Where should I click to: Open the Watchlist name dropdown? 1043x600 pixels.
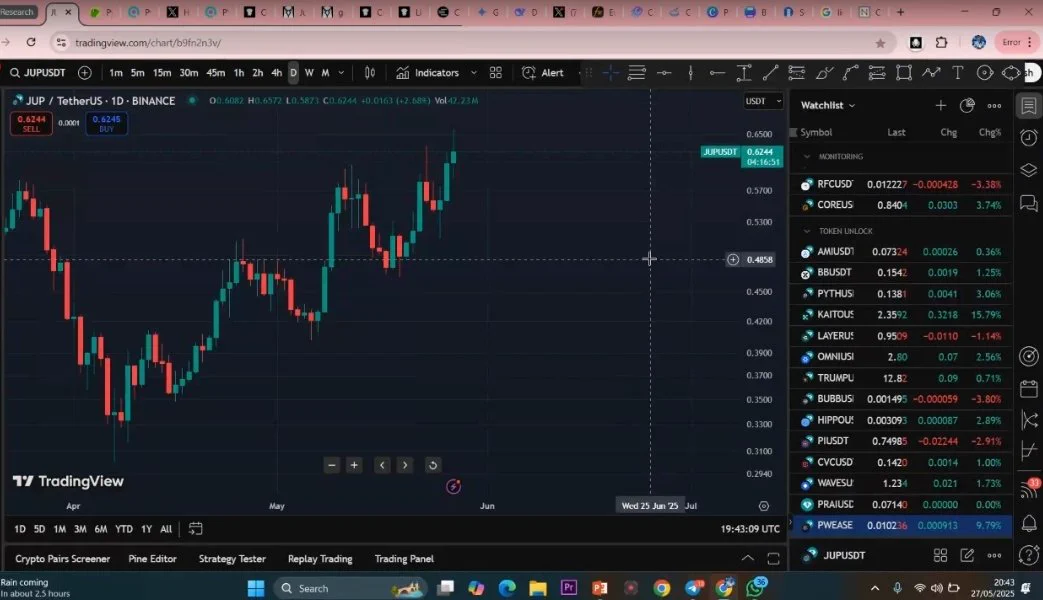click(x=827, y=105)
